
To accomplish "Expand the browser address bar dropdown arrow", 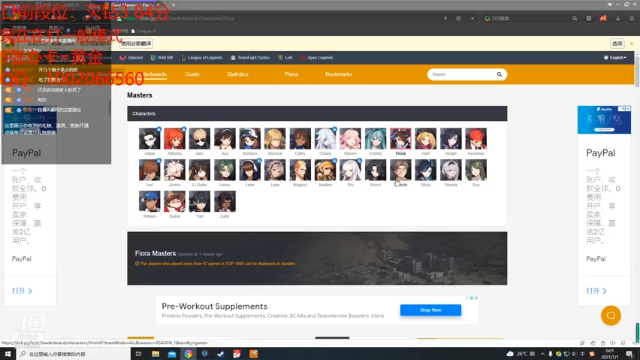I will 472,18.
